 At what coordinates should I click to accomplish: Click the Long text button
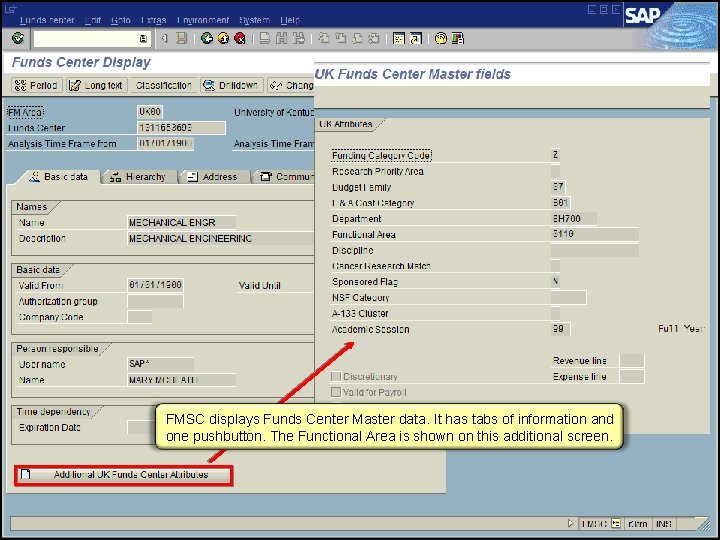click(x=96, y=85)
